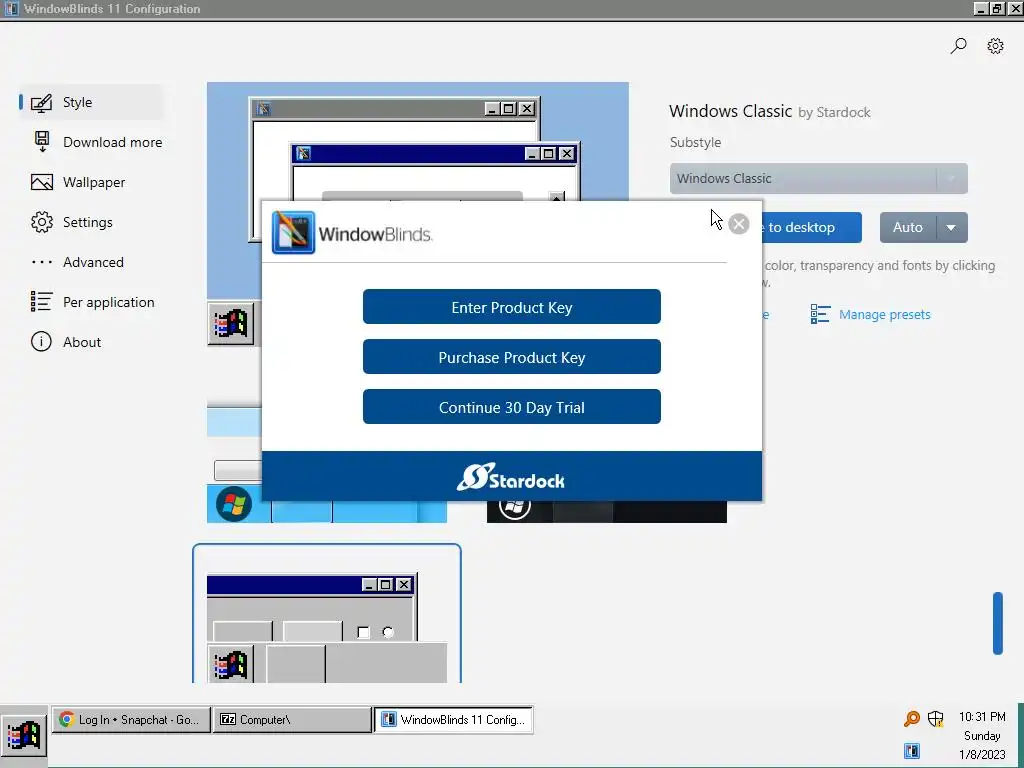Click the Download more icon
This screenshot has width=1024, height=768.
pos(42,142)
